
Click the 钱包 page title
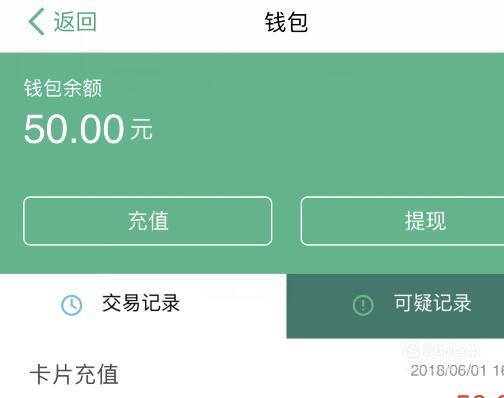(286, 22)
